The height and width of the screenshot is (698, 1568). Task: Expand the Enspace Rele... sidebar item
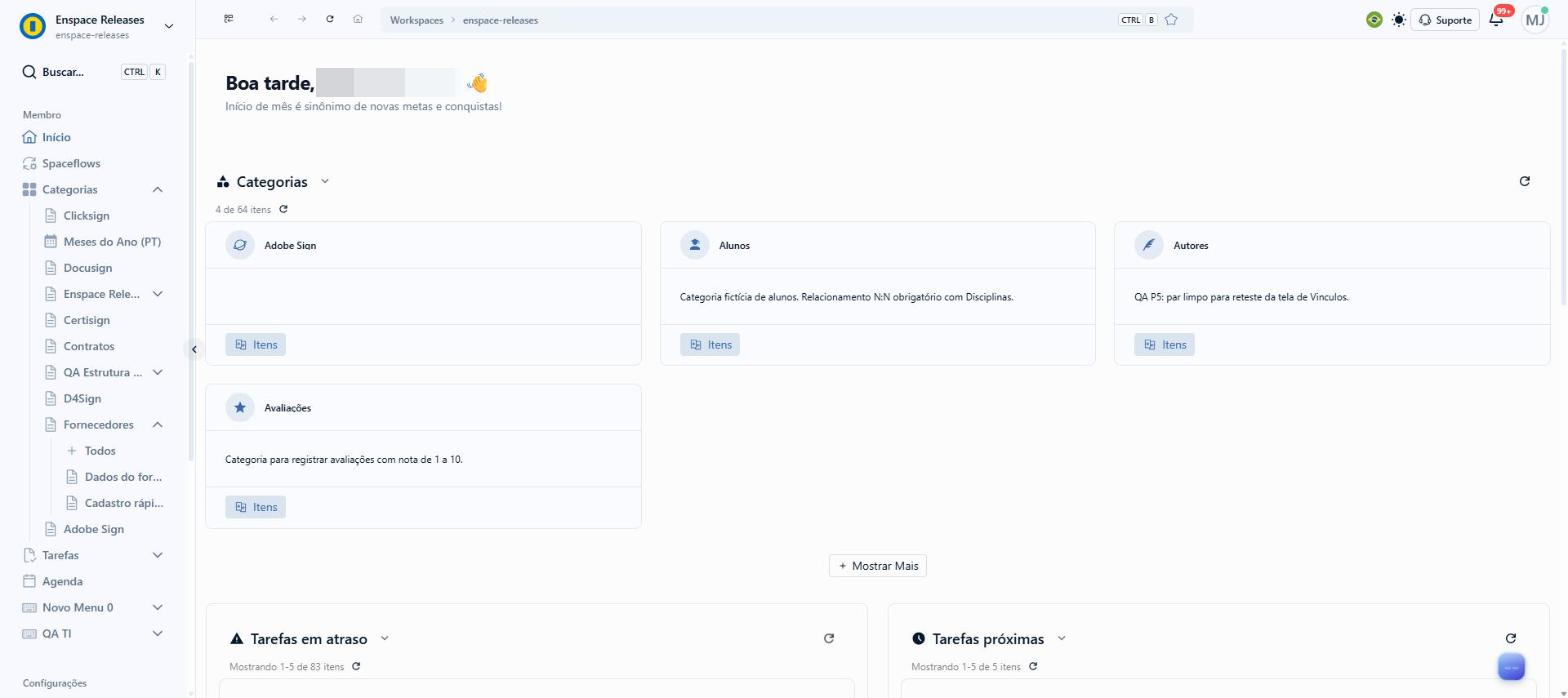[x=157, y=294]
